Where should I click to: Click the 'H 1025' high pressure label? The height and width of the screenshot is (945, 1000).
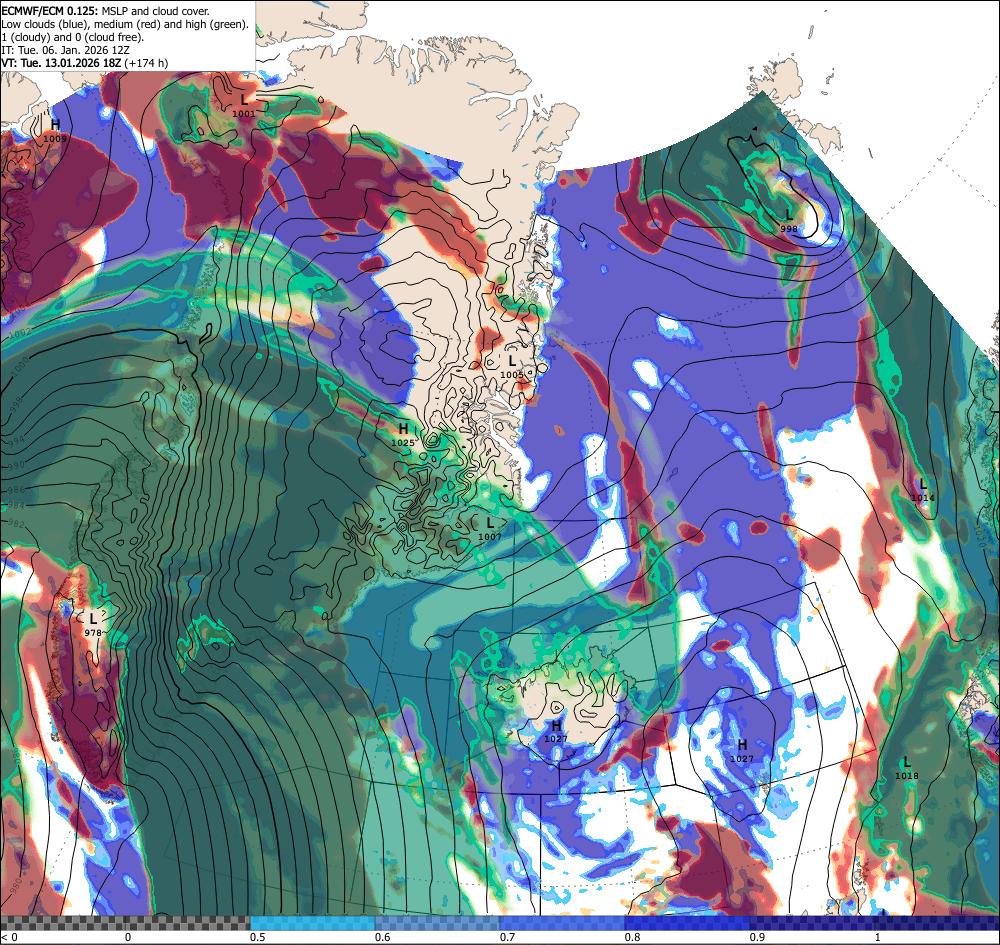coord(403,434)
